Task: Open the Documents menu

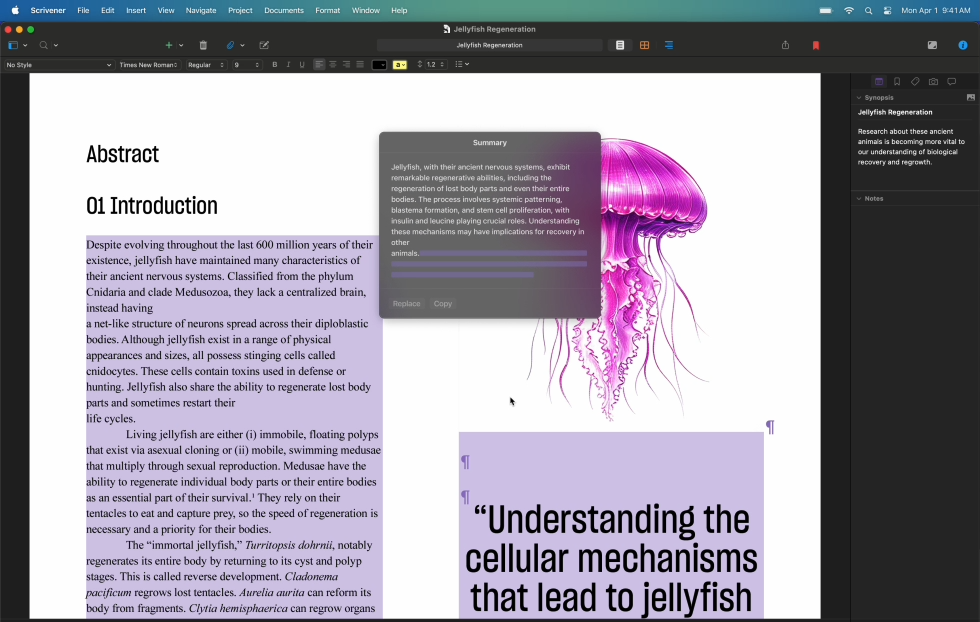Action: tap(284, 10)
